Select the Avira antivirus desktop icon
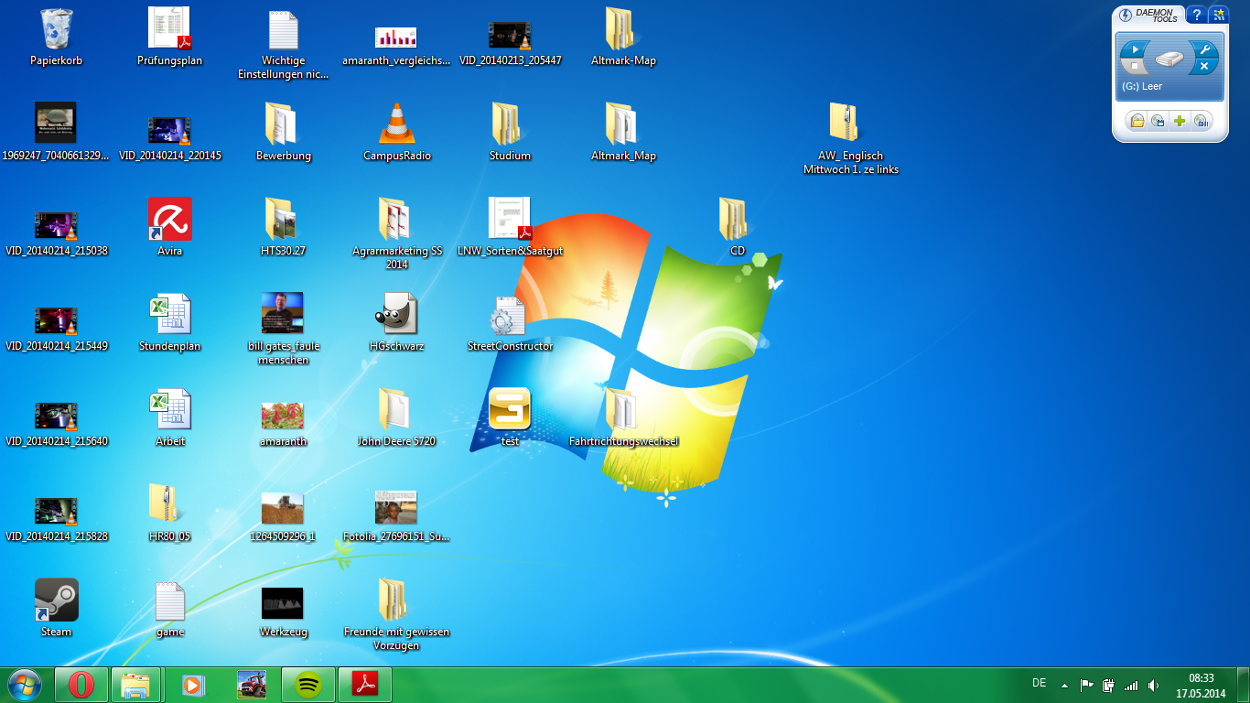 click(x=169, y=220)
